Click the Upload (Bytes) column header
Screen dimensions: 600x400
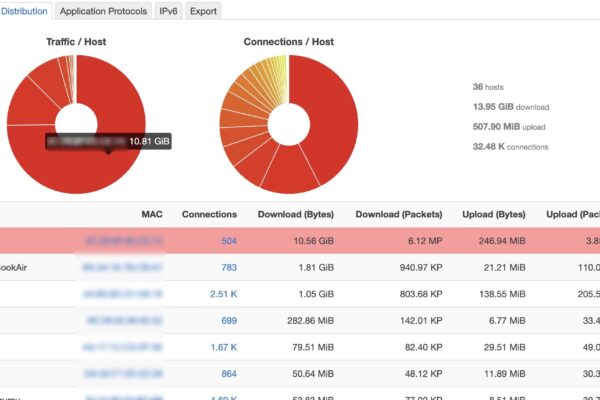click(497, 214)
